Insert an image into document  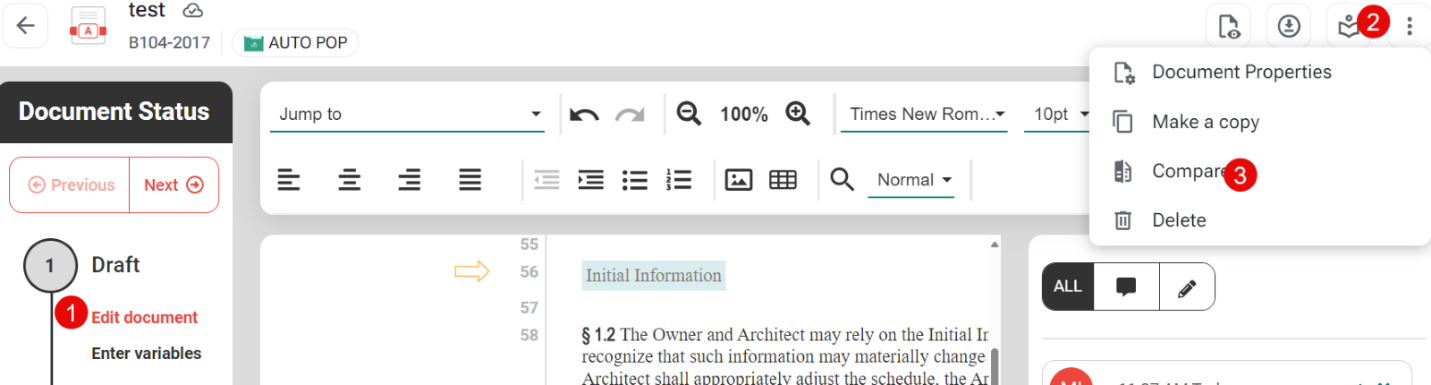coord(738,180)
